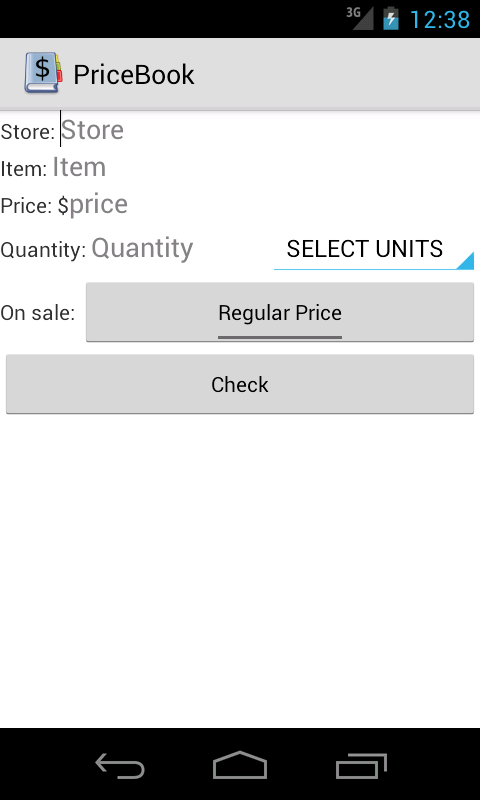Tap the "Store:" label
This screenshot has height=800, width=480.
point(28,132)
